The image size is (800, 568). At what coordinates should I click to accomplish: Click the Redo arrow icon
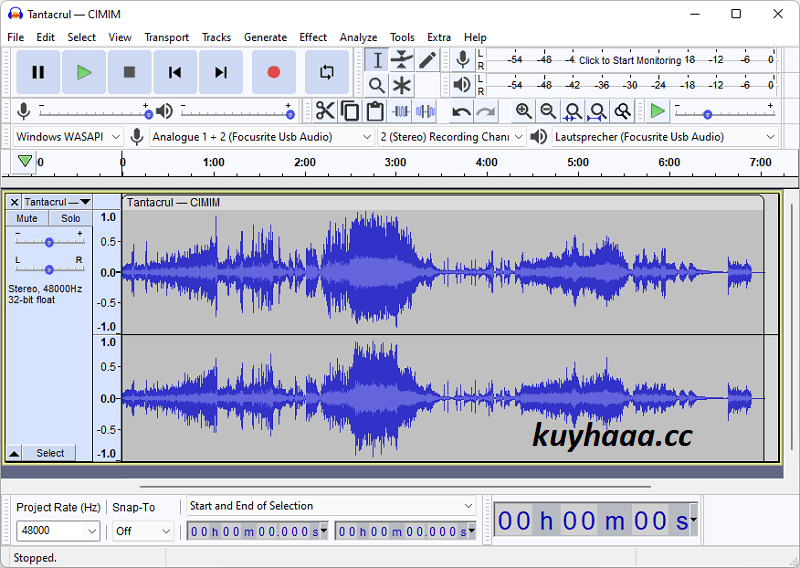[486, 111]
